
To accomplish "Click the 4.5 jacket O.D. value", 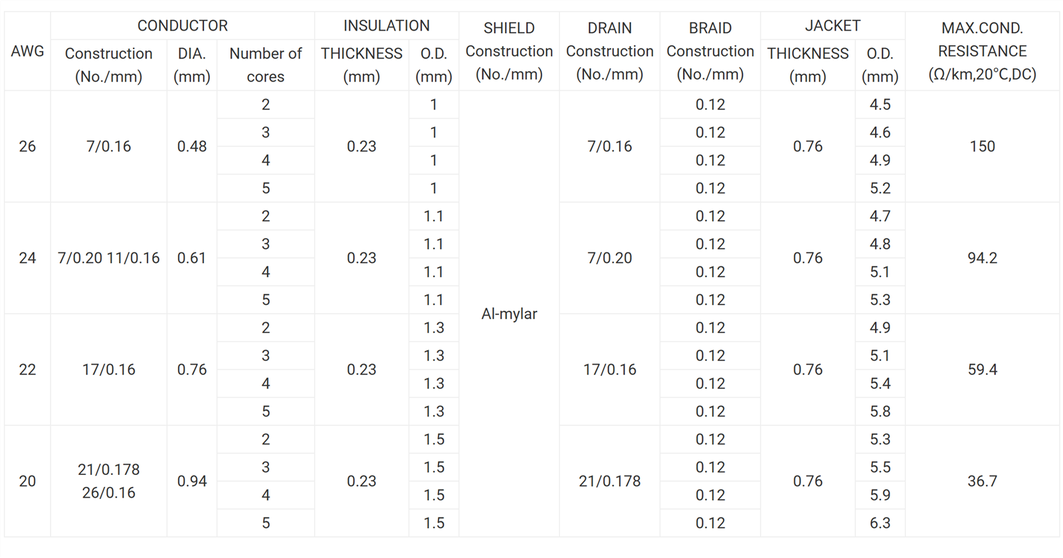I will (880, 105).
